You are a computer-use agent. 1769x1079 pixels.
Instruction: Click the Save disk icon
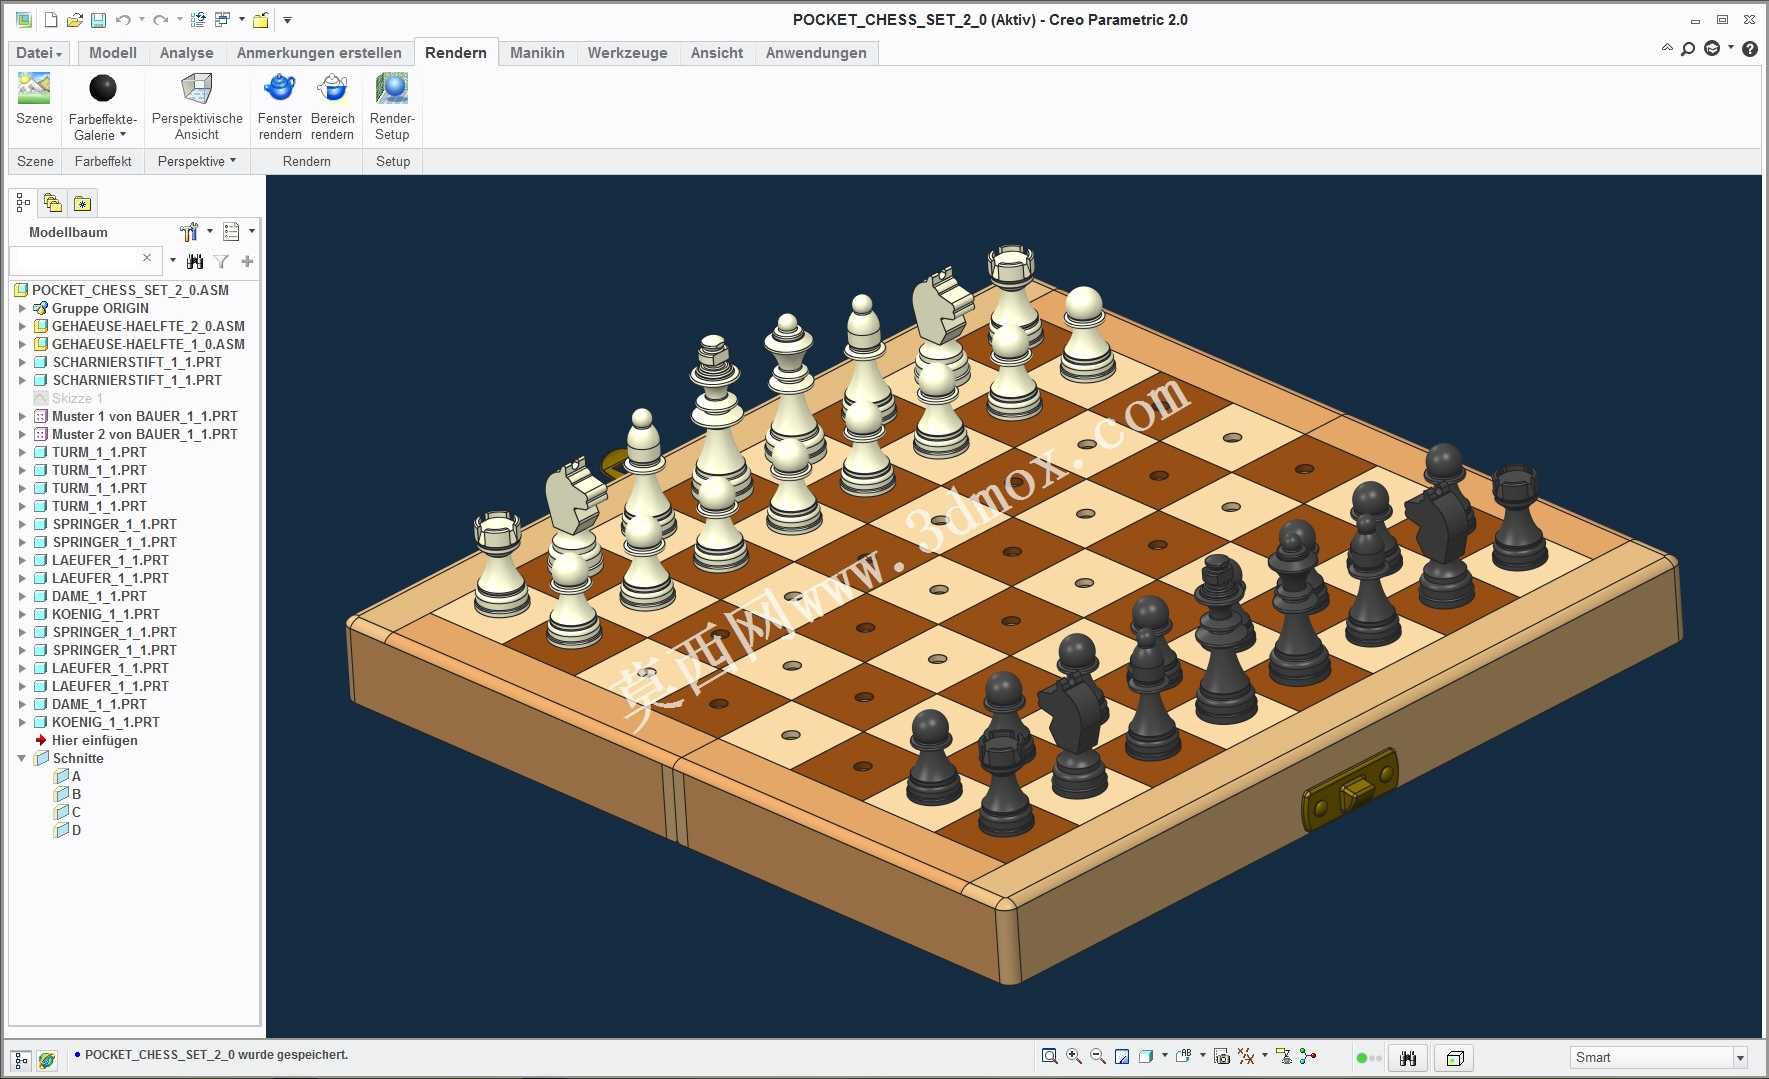pos(98,20)
